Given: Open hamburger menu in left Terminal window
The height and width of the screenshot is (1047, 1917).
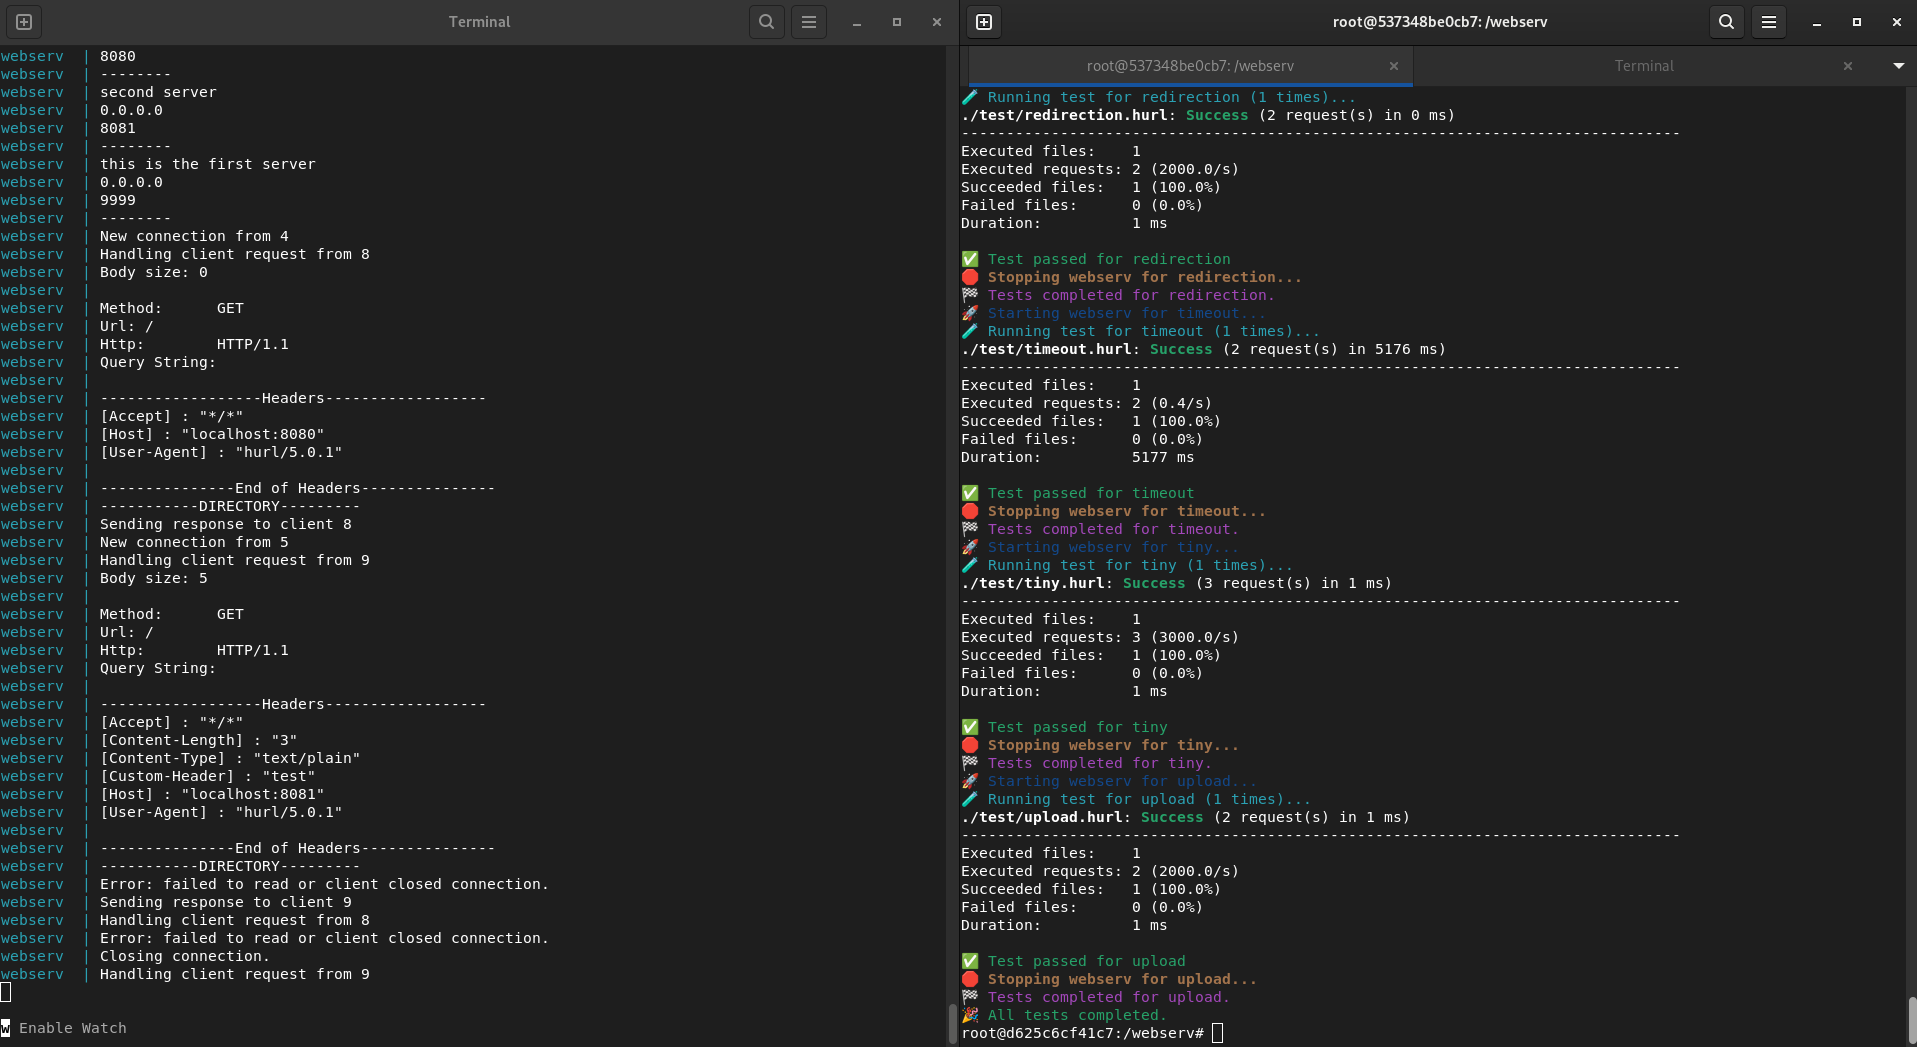Looking at the screenshot, I should pos(809,22).
